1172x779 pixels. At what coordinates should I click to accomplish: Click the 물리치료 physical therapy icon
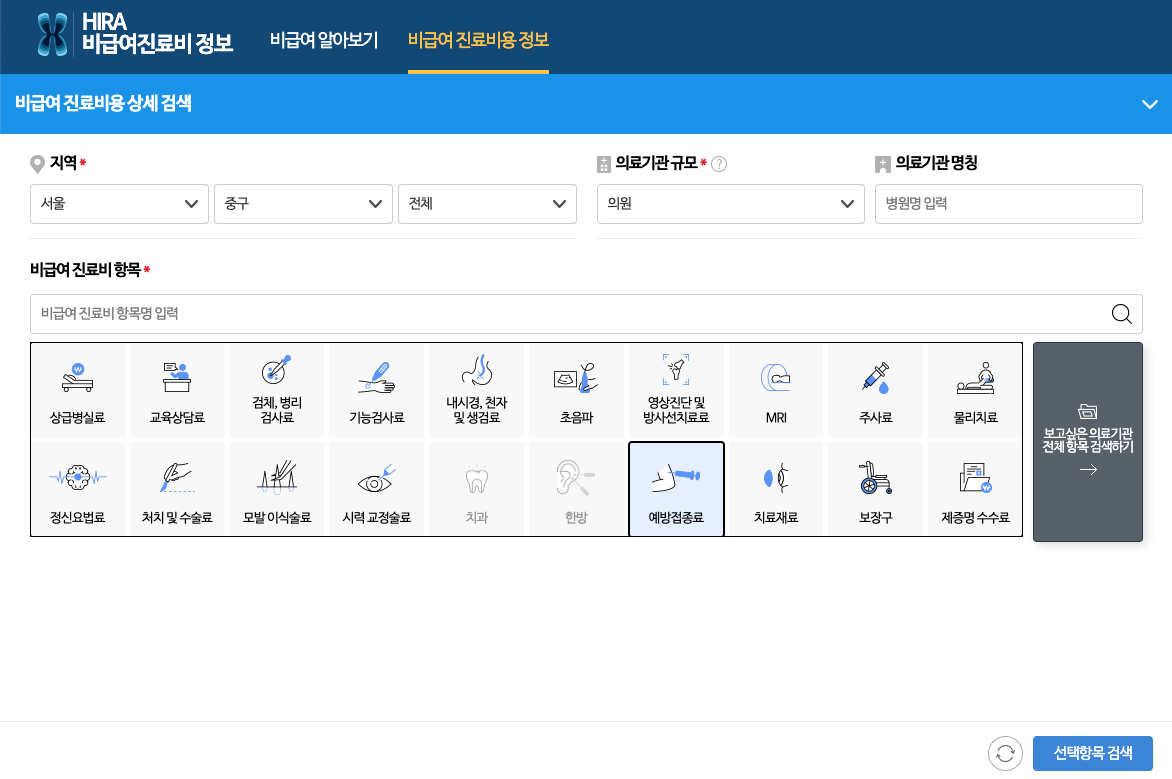coord(974,390)
